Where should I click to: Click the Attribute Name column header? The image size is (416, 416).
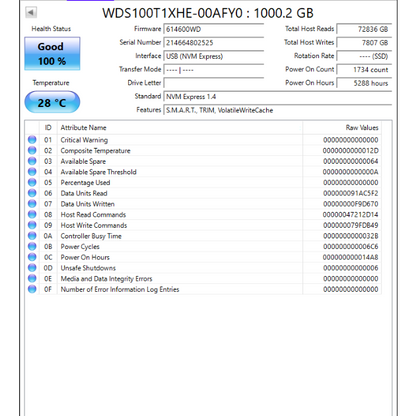tap(180, 128)
